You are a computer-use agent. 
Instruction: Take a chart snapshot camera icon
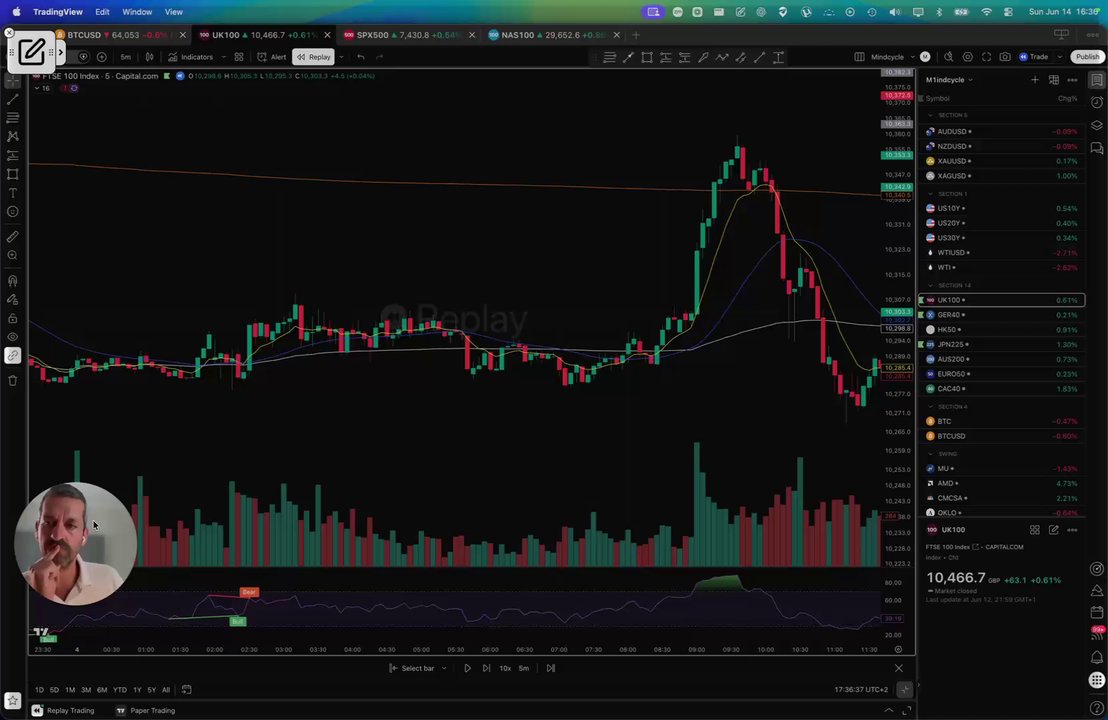pyautogui.click(x=1005, y=57)
